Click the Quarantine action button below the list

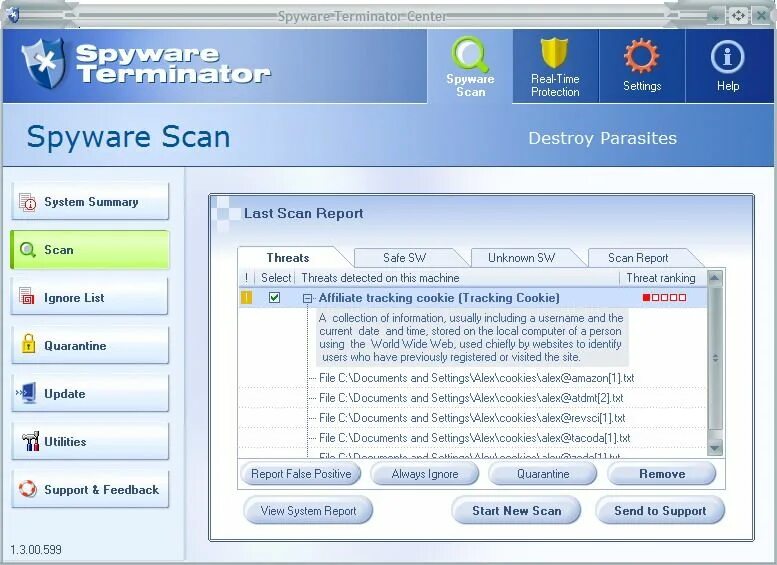pyautogui.click(x=543, y=474)
